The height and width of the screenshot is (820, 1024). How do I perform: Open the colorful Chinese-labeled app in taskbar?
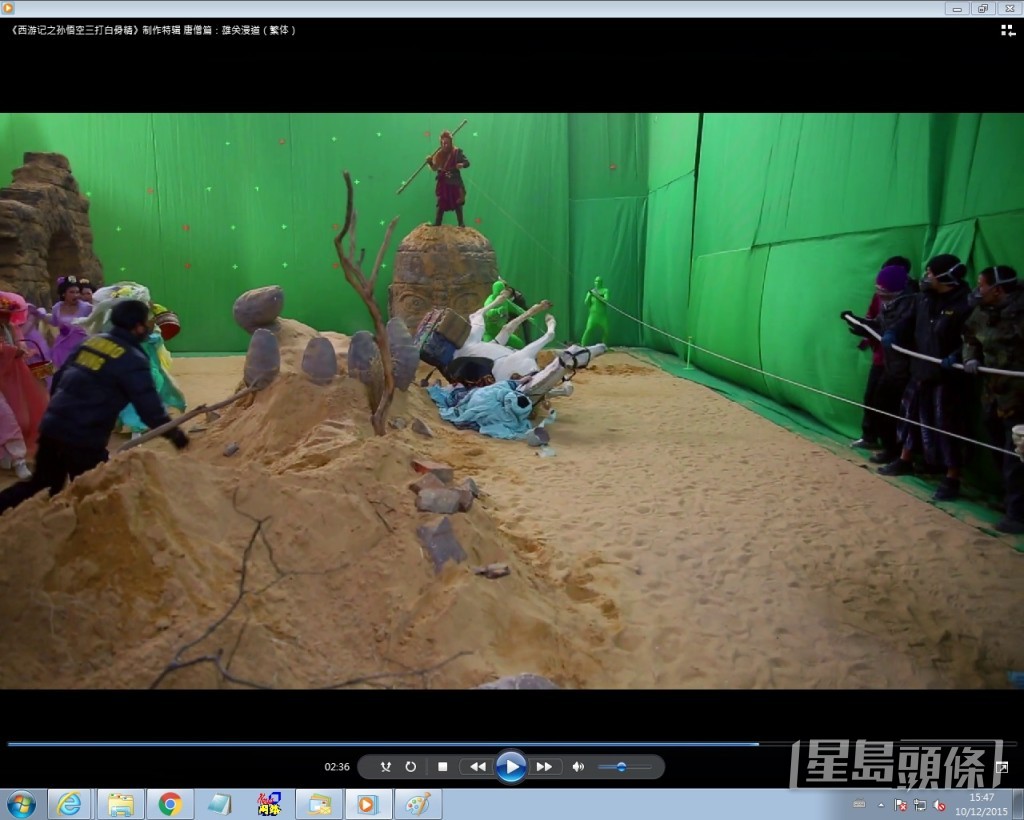(269, 804)
